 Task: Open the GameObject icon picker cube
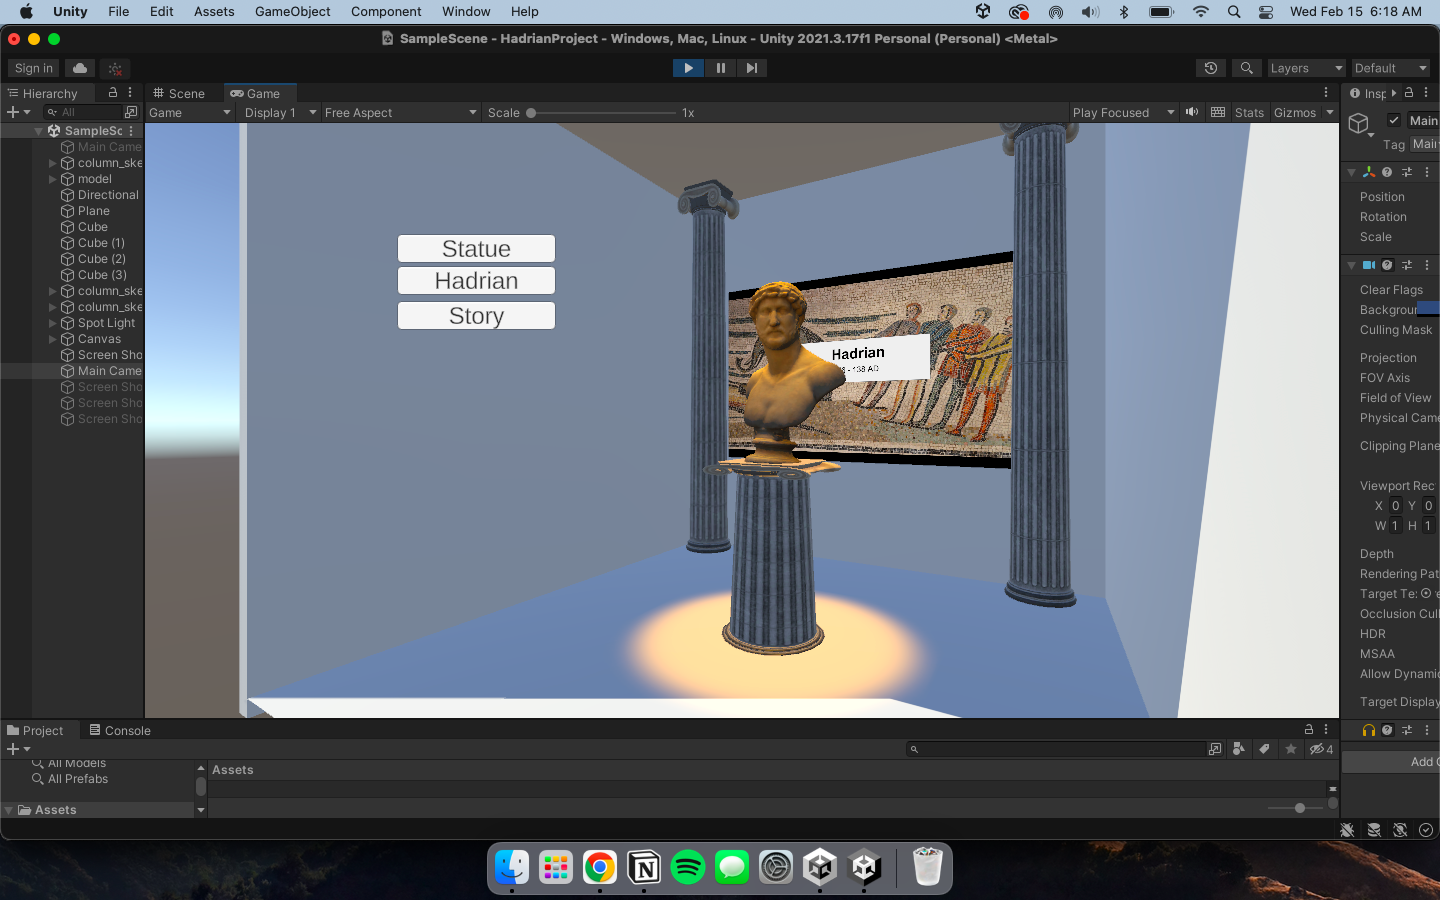1358,124
